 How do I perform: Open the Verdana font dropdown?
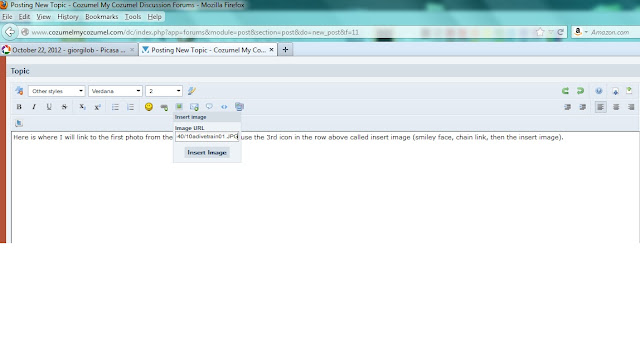pyautogui.click(x=116, y=91)
